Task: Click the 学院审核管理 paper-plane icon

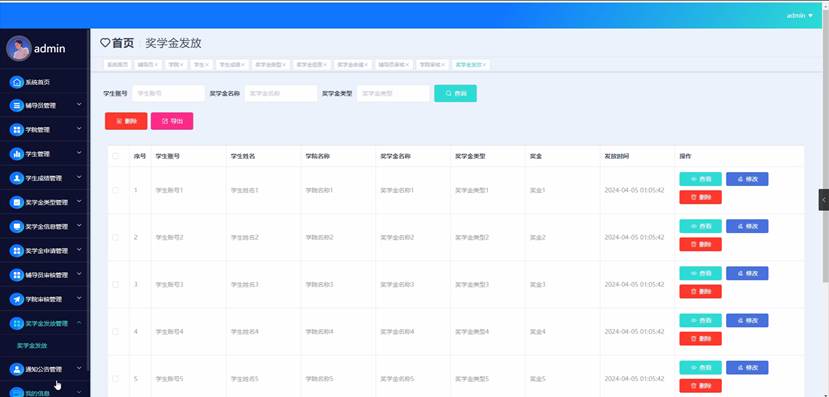Action: pos(17,299)
